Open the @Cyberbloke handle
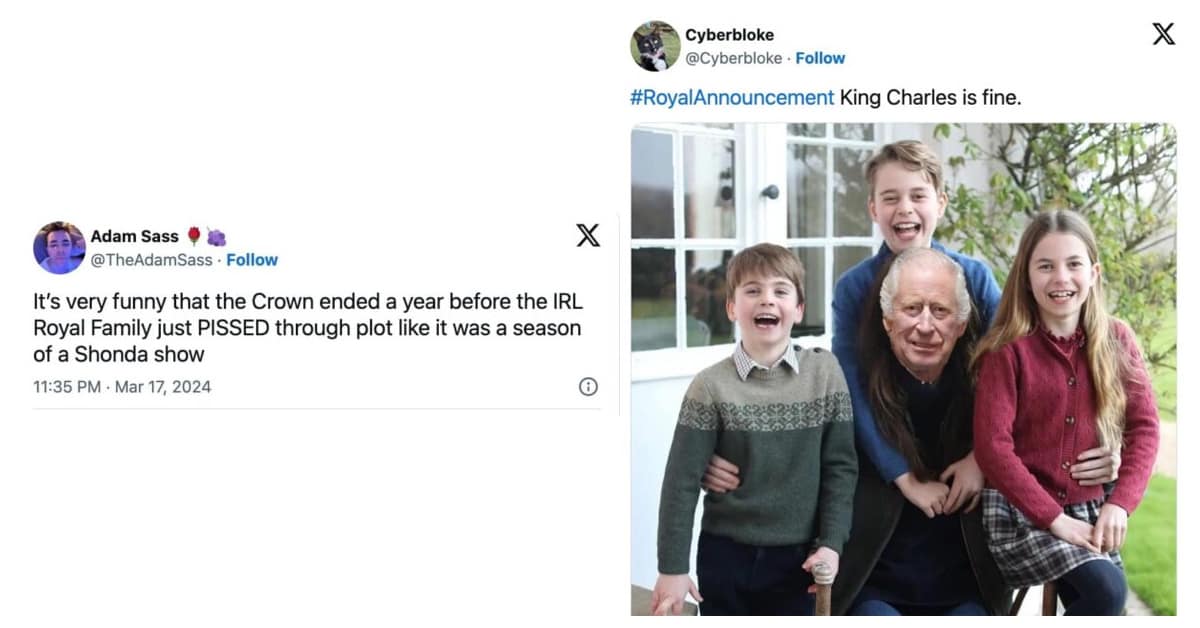The image size is (1200, 628). click(734, 58)
